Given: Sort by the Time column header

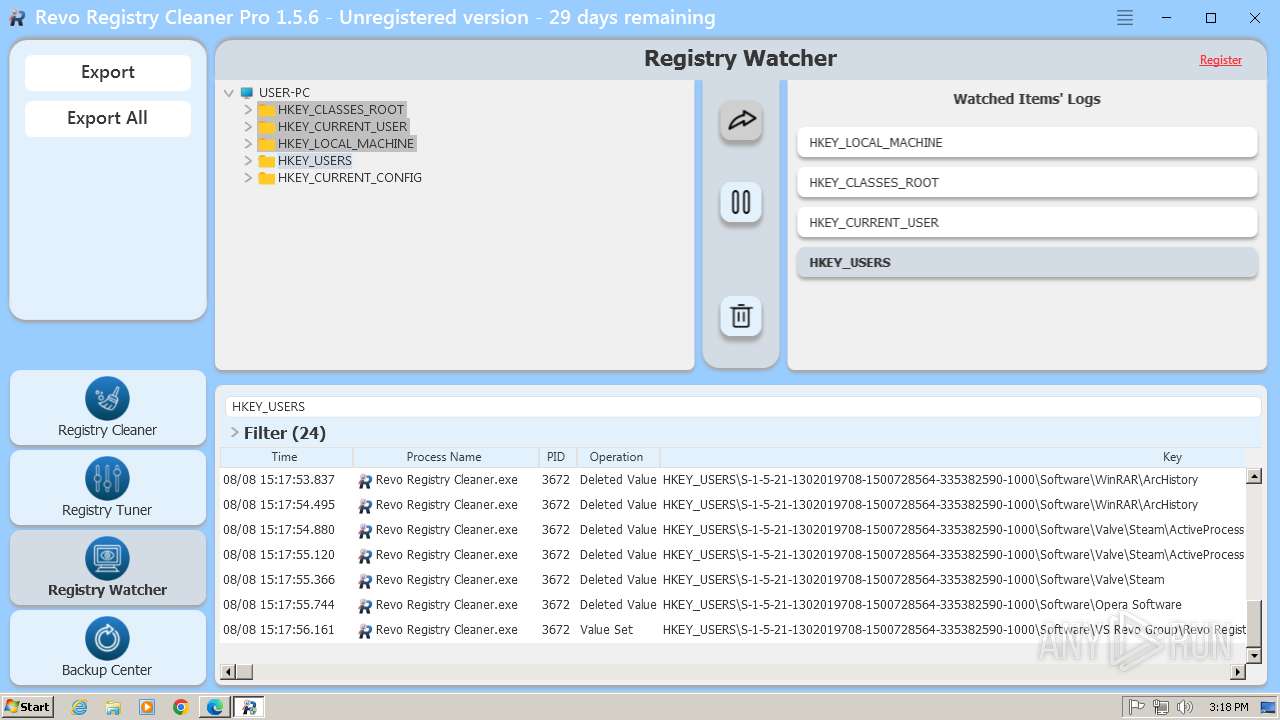Looking at the screenshot, I should tap(286, 457).
